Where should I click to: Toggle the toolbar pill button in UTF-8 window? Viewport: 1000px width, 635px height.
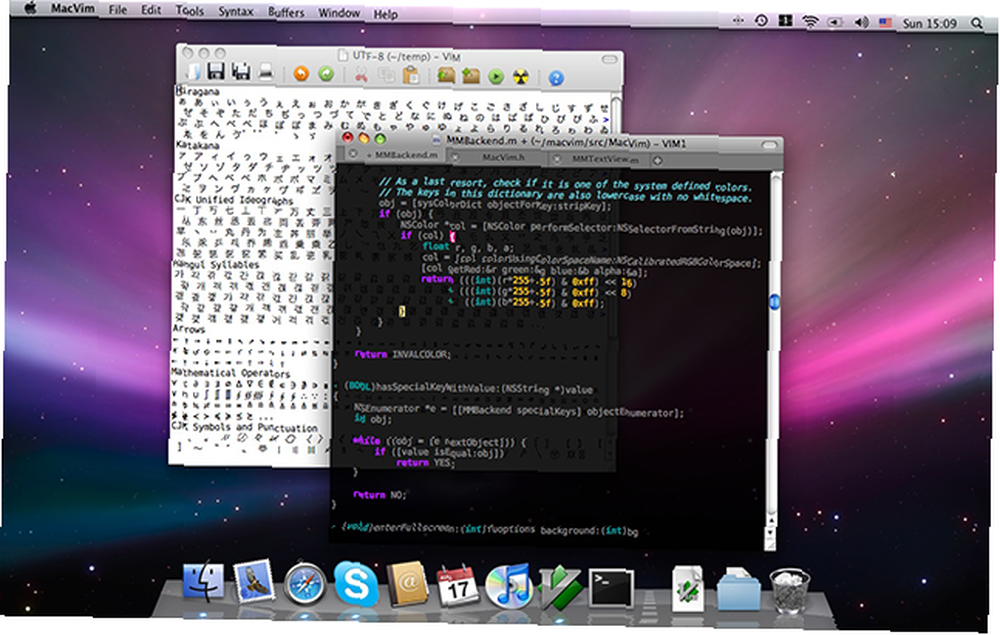pyautogui.click(x=610, y=59)
